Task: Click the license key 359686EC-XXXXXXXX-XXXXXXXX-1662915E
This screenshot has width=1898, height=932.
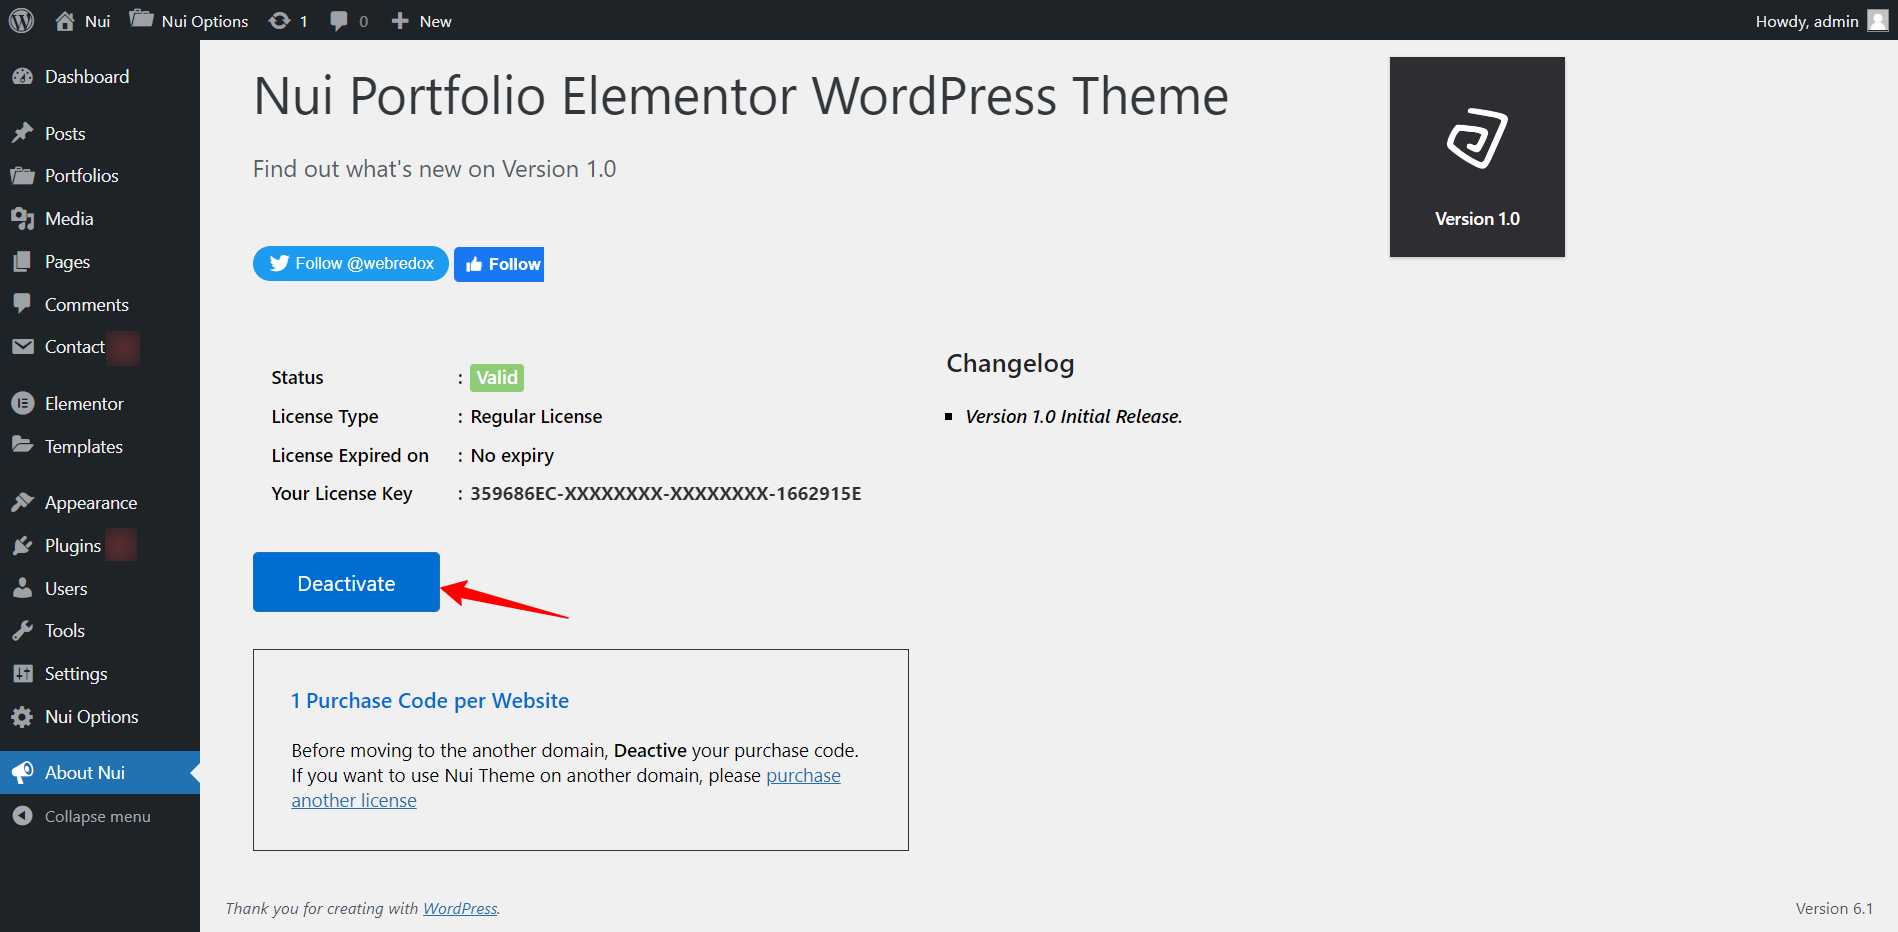Action: coord(666,494)
